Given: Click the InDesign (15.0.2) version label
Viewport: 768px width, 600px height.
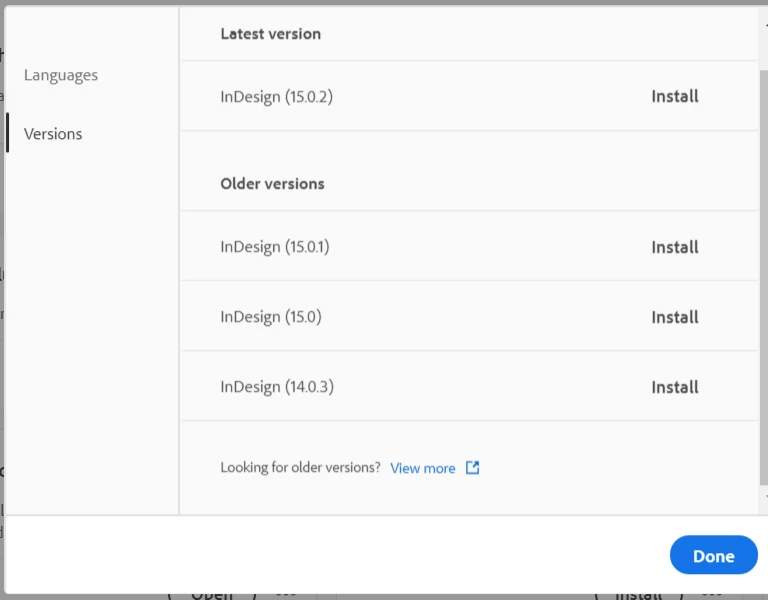Looking at the screenshot, I should point(276,96).
